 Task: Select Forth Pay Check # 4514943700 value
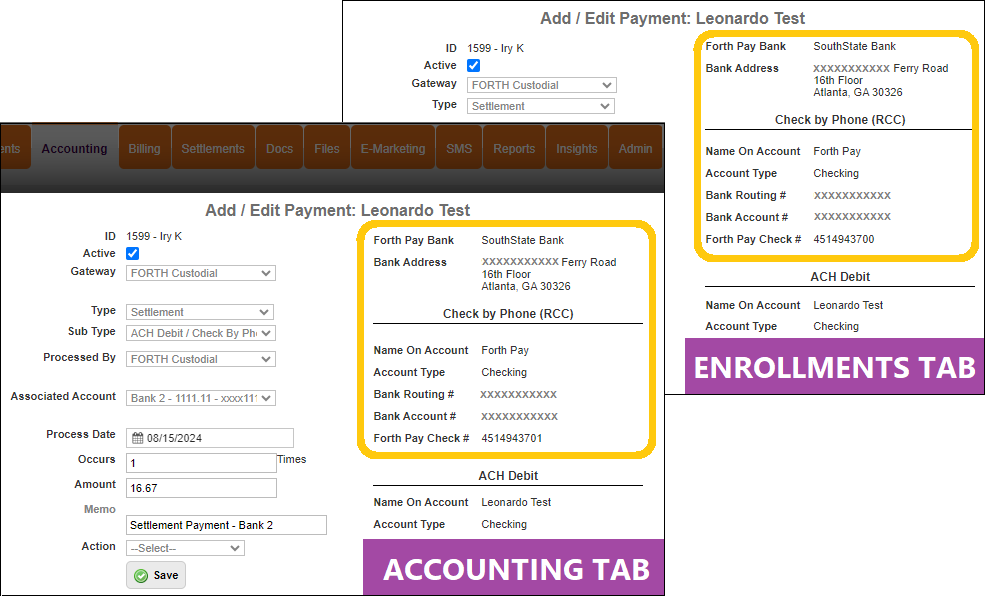(844, 239)
